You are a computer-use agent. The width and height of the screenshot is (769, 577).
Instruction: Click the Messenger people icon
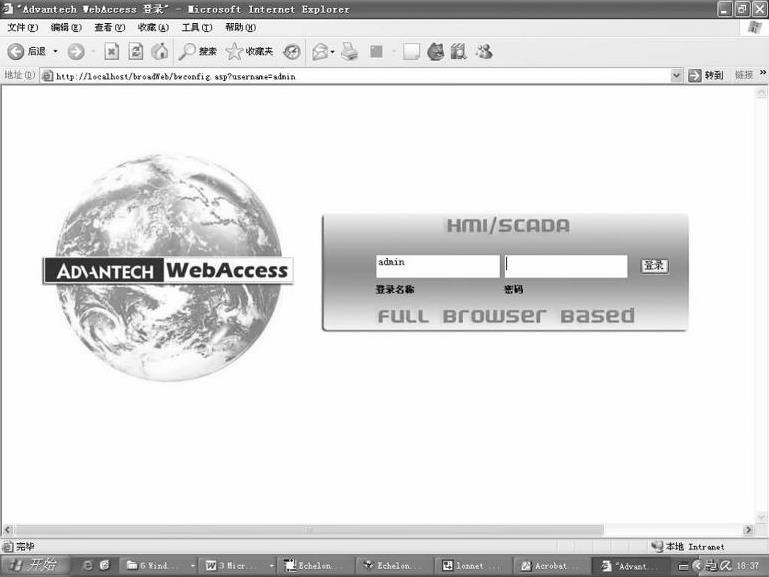(x=484, y=51)
